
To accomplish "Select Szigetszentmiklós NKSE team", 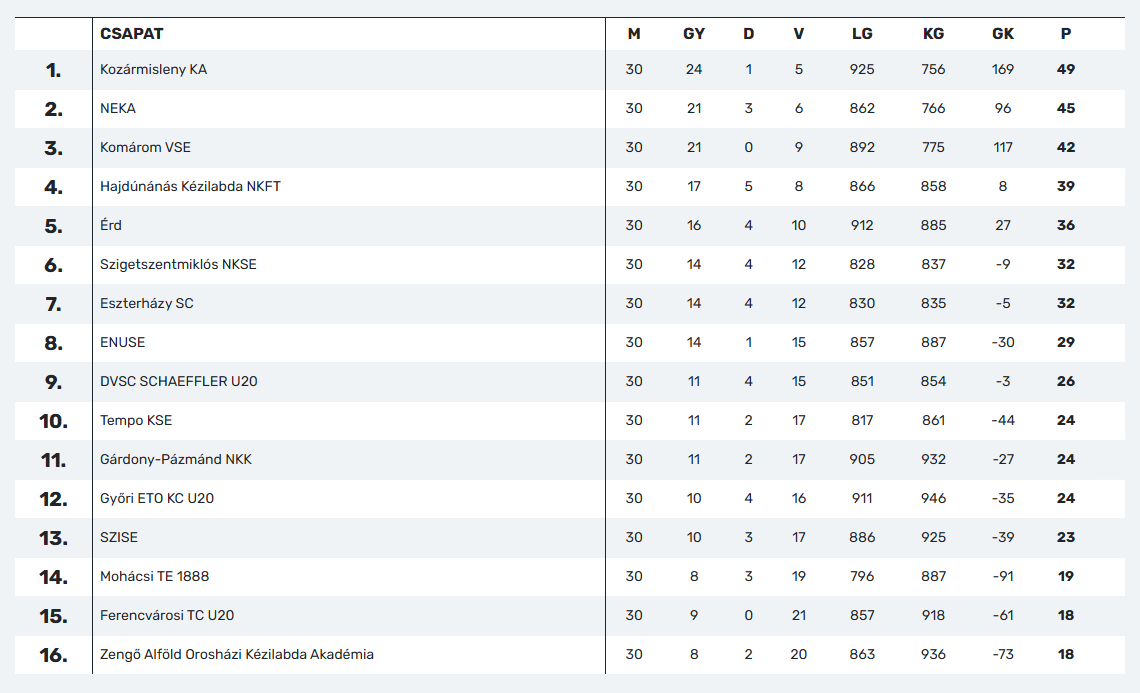I will (x=178, y=265).
